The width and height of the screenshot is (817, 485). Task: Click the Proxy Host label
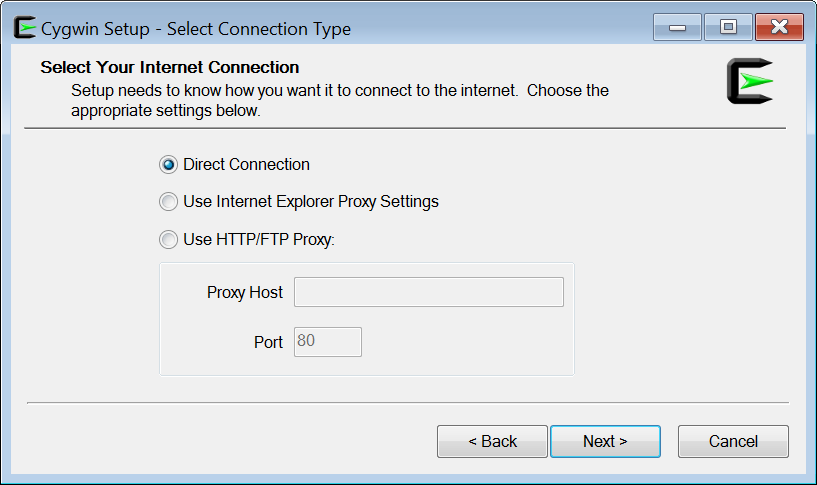tap(245, 292)
